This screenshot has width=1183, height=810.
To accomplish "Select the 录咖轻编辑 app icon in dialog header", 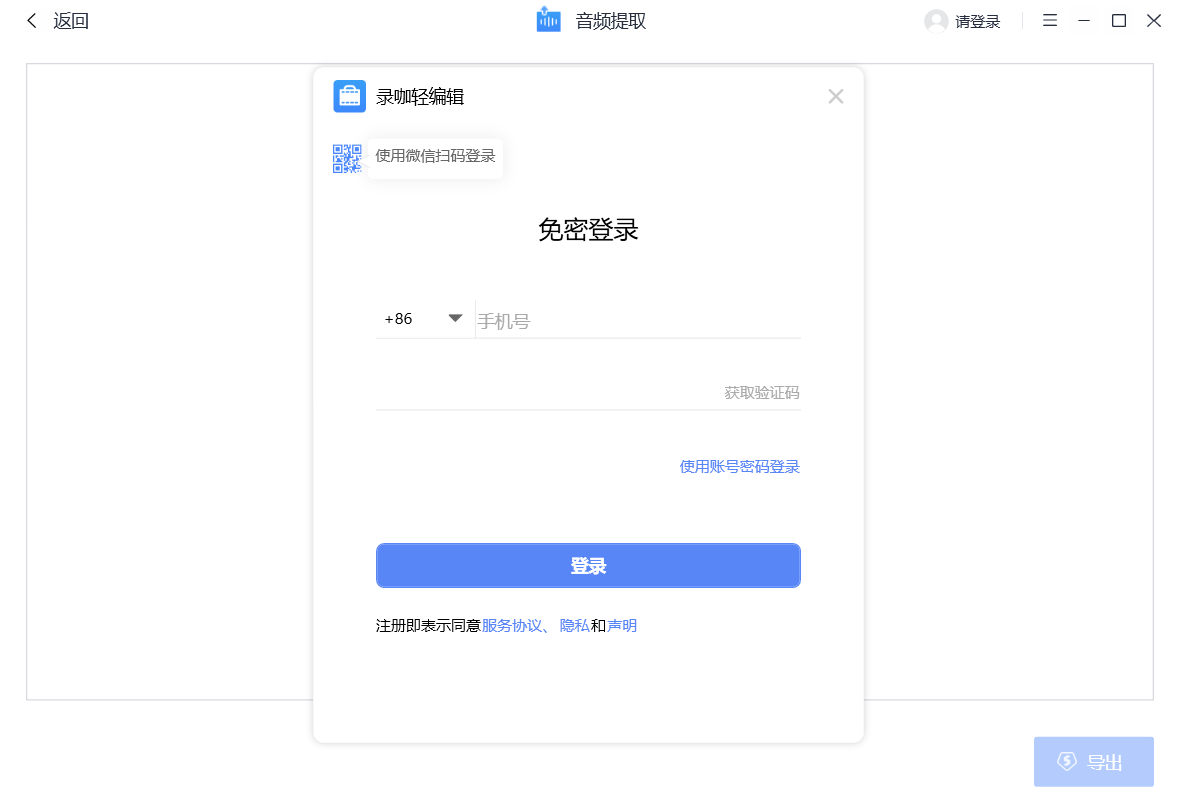I will 349,96.
